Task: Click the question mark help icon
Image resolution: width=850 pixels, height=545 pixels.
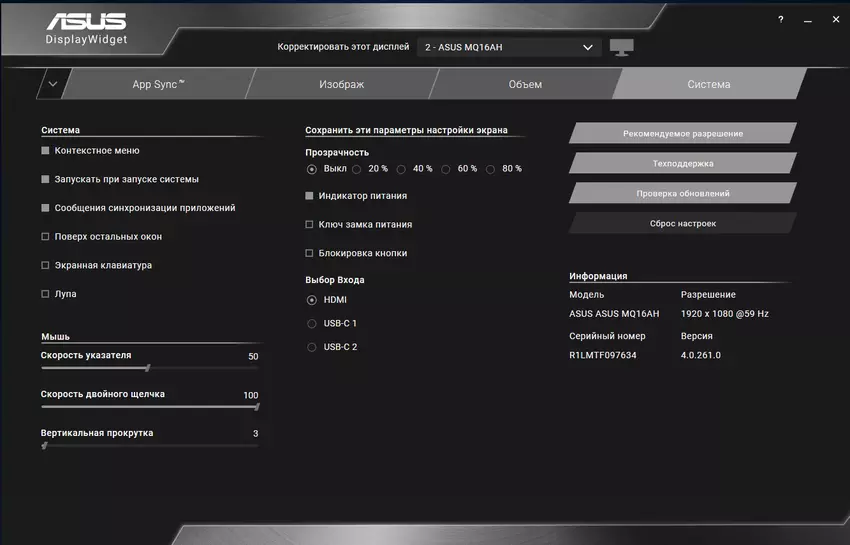Action: [780, 19]
